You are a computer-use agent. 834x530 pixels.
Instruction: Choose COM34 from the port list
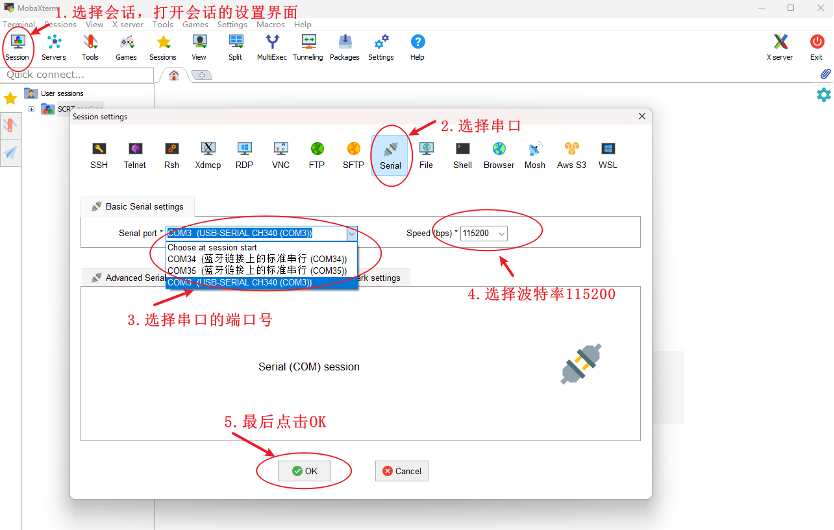262,259
